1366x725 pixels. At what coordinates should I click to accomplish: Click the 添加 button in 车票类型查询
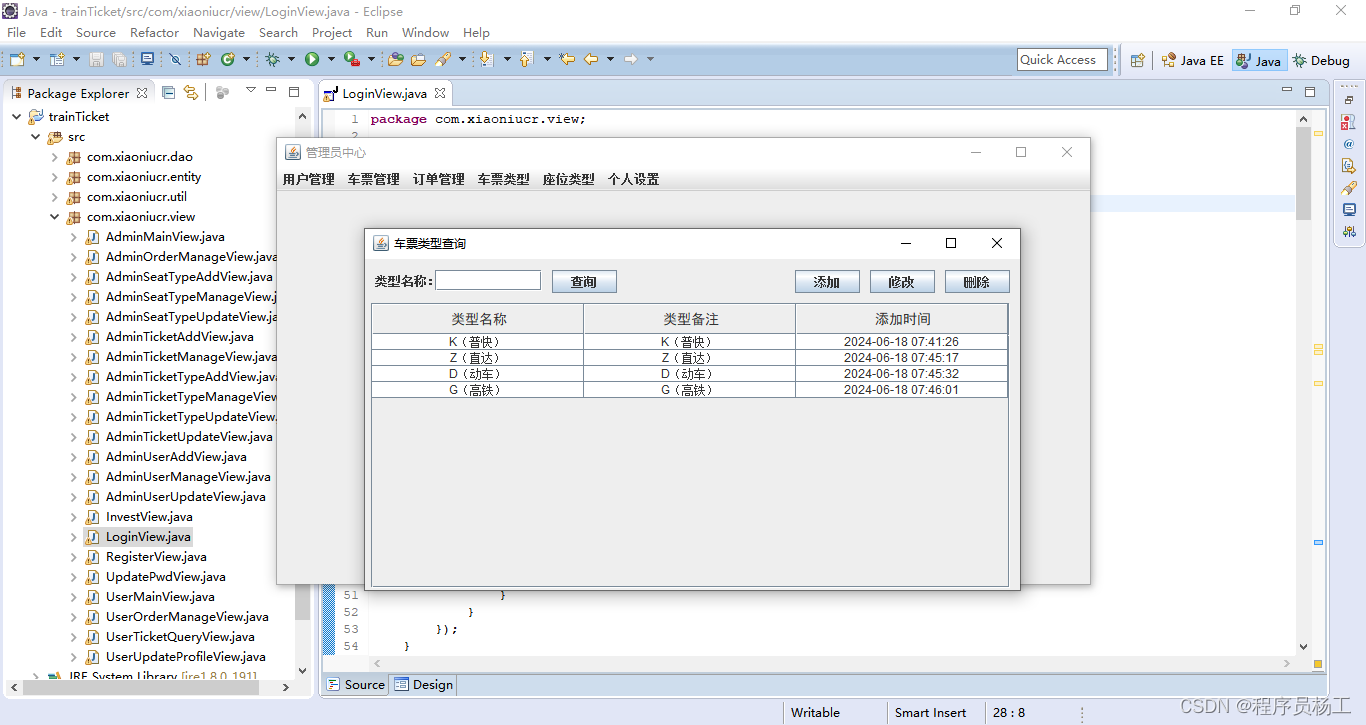click(x=827, y=281)
